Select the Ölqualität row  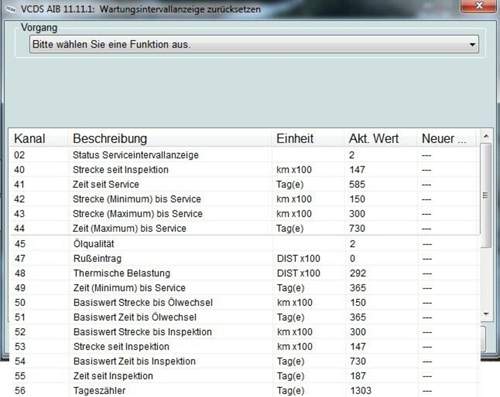tap(245, 244)
